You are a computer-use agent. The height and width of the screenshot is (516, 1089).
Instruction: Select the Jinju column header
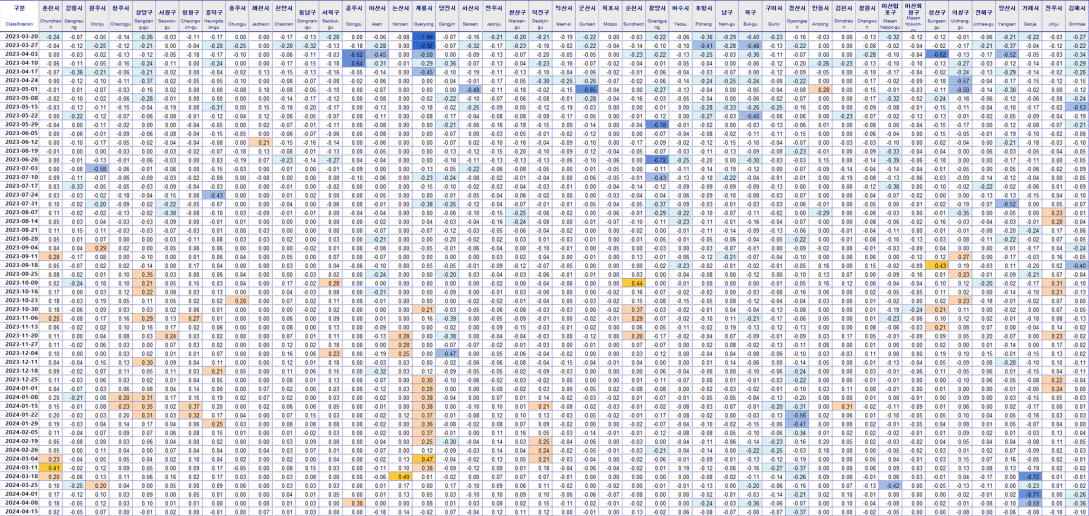click(1054, 17)
